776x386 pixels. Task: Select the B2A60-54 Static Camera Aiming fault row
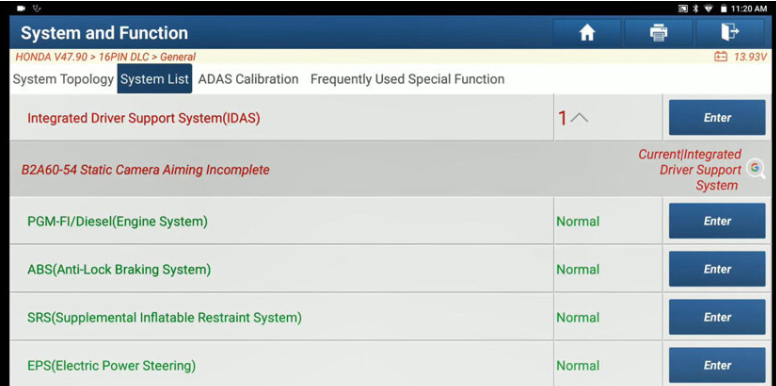(388, 169)
